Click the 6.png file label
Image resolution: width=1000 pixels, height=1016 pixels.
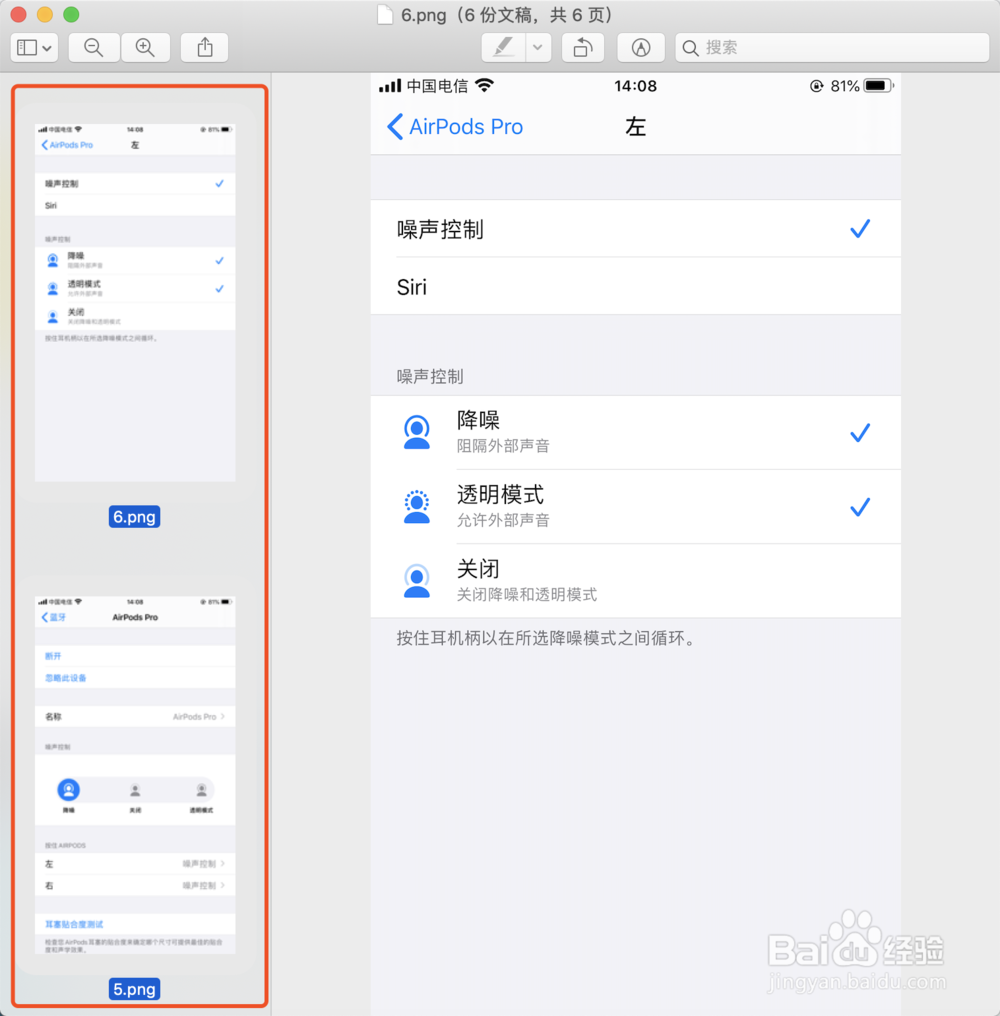point(134,517)
